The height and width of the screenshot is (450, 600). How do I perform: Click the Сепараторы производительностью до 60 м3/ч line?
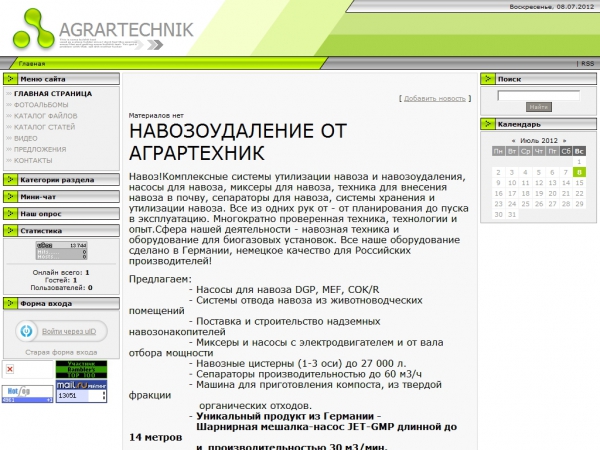[x=305, y=374]
